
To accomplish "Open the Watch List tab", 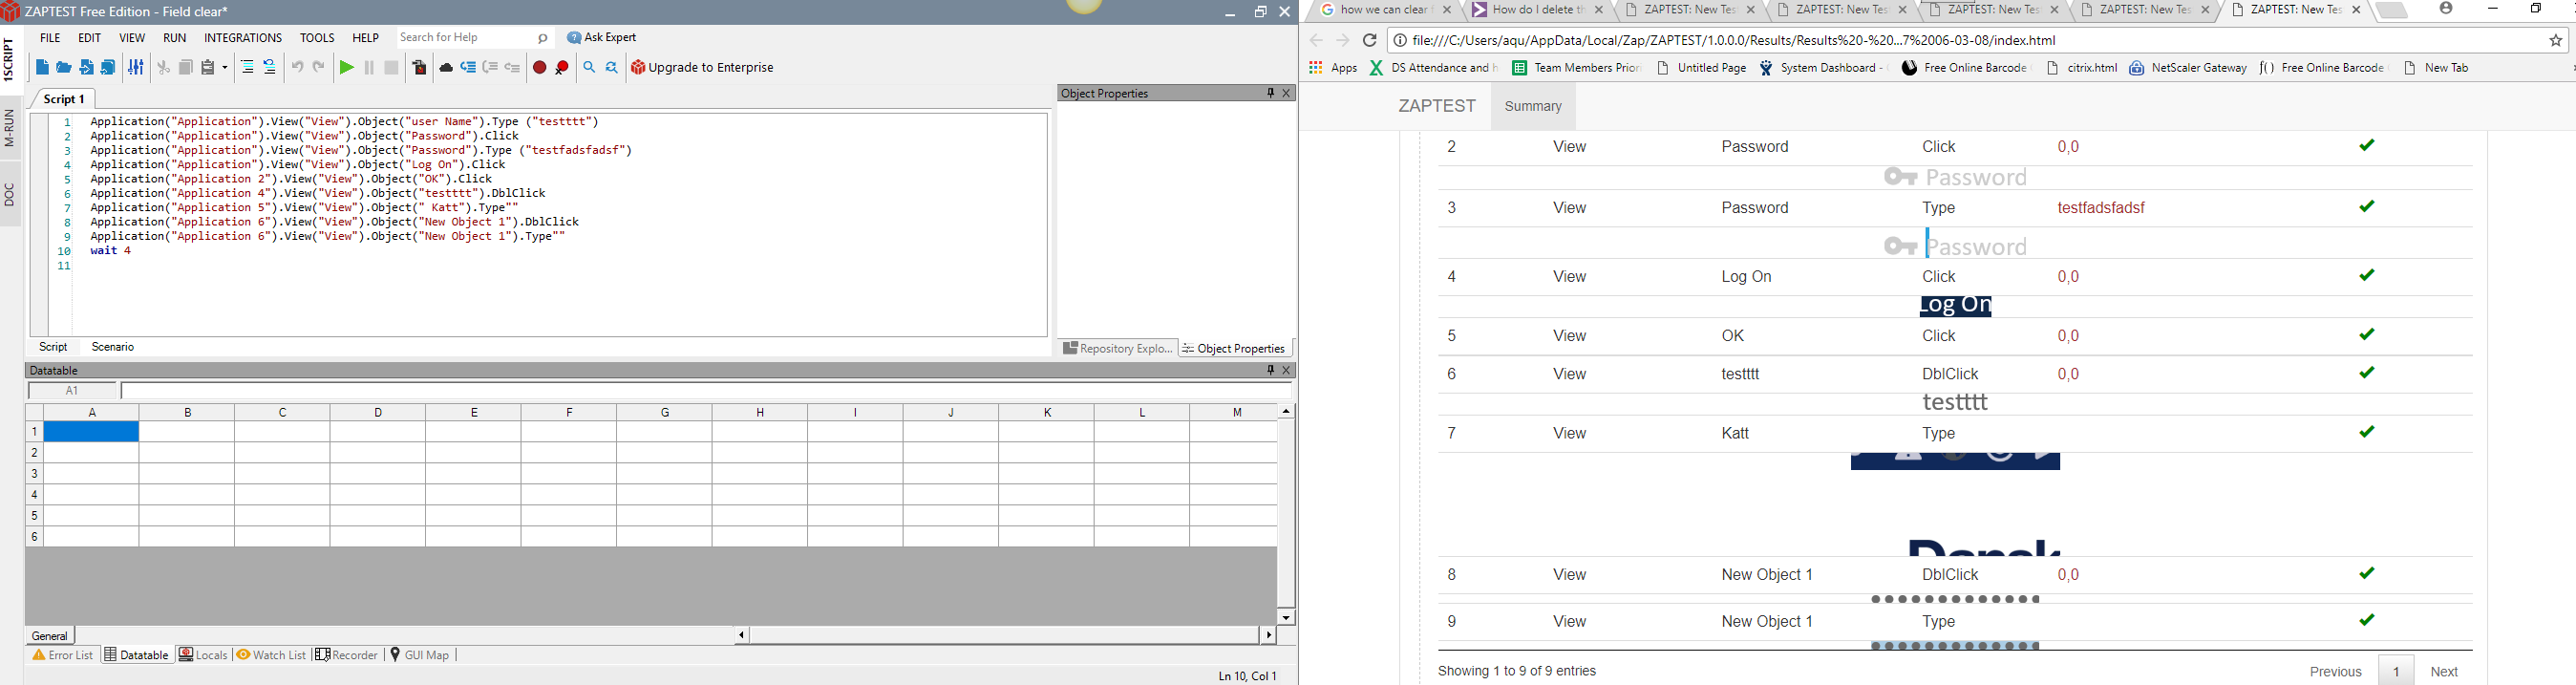I will (x=271, y=656).
